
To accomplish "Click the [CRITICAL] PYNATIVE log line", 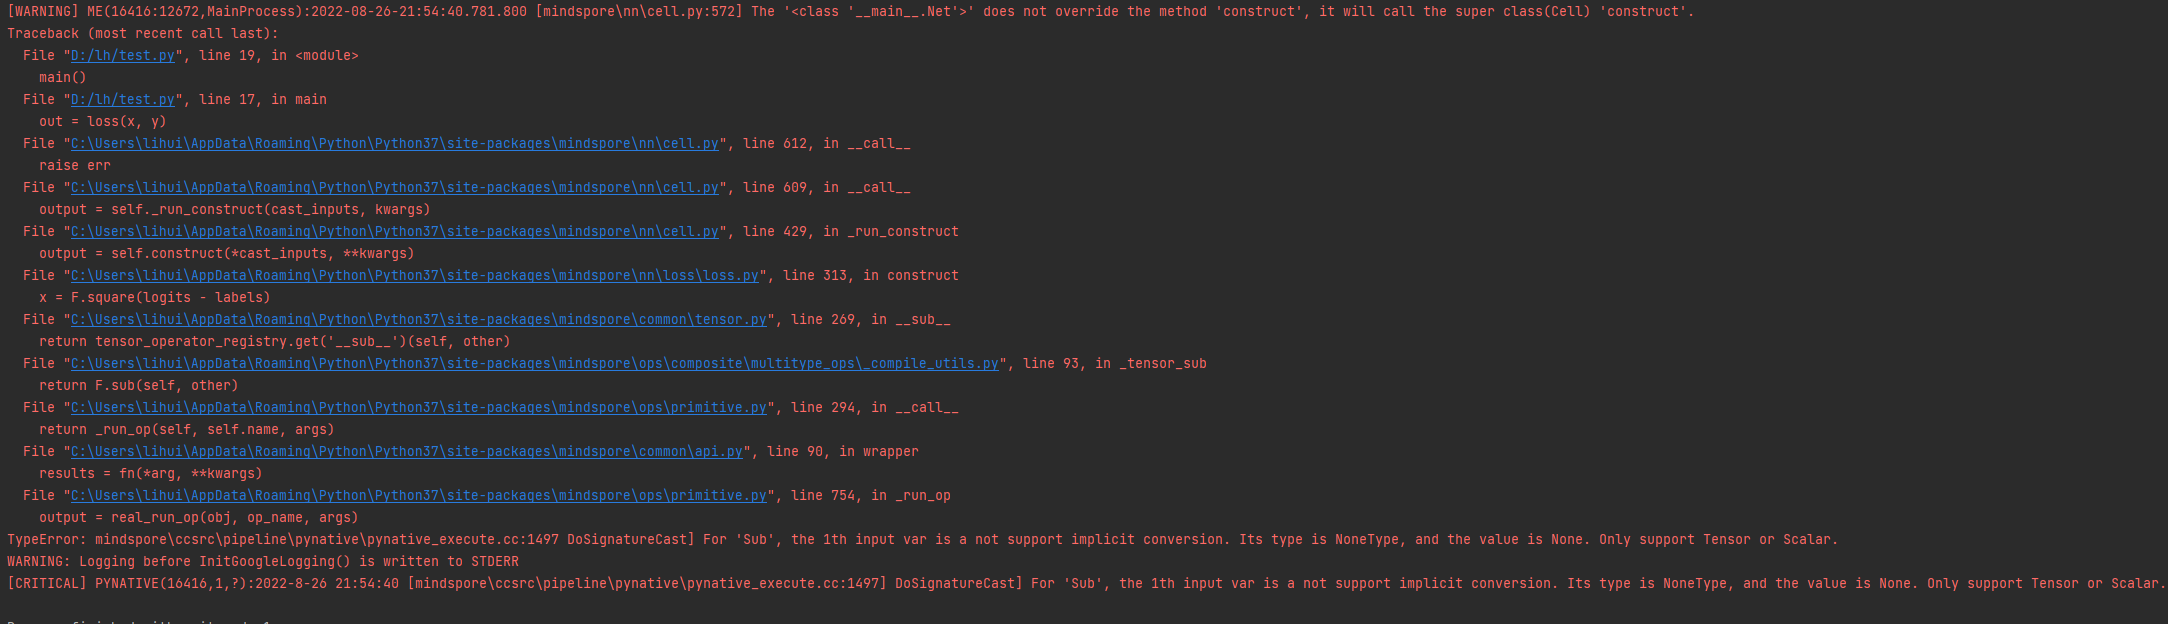I will click(1080, 584).
